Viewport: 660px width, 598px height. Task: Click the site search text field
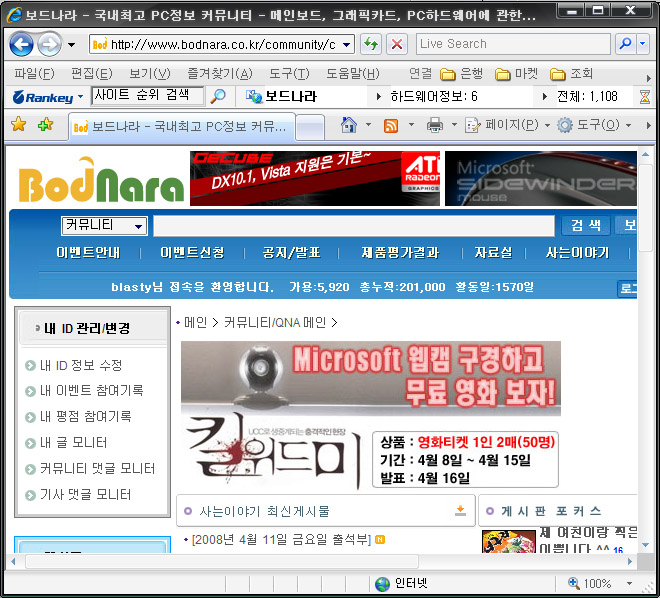pos(354,226)
